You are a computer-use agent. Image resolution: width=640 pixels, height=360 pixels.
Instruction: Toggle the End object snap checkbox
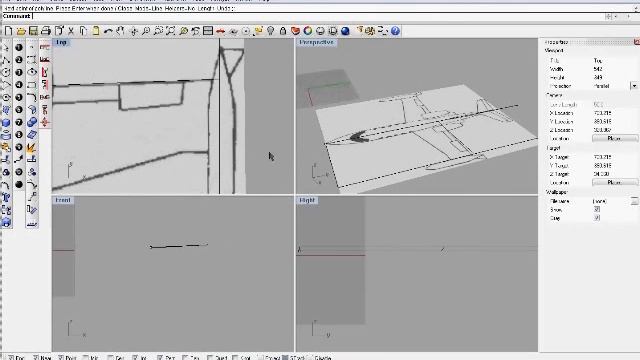click(11, 358)
